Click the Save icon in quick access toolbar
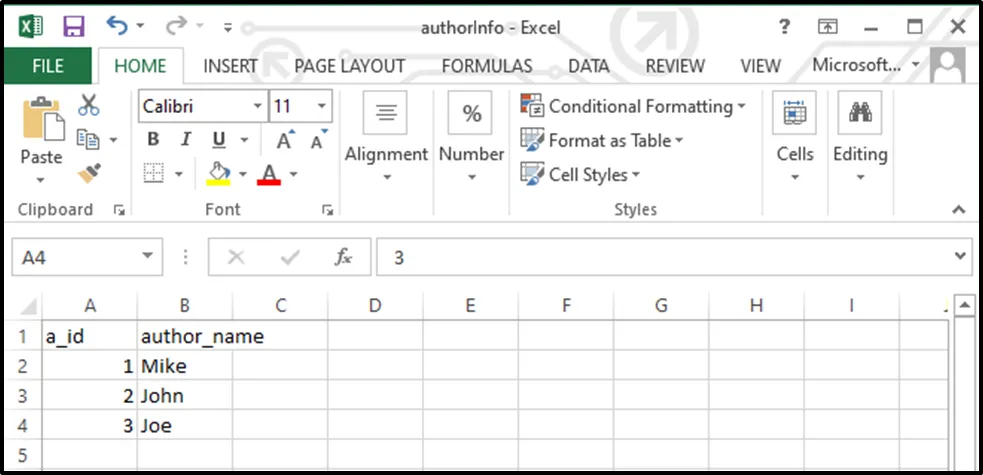983x475 pixels. point(73,26)
